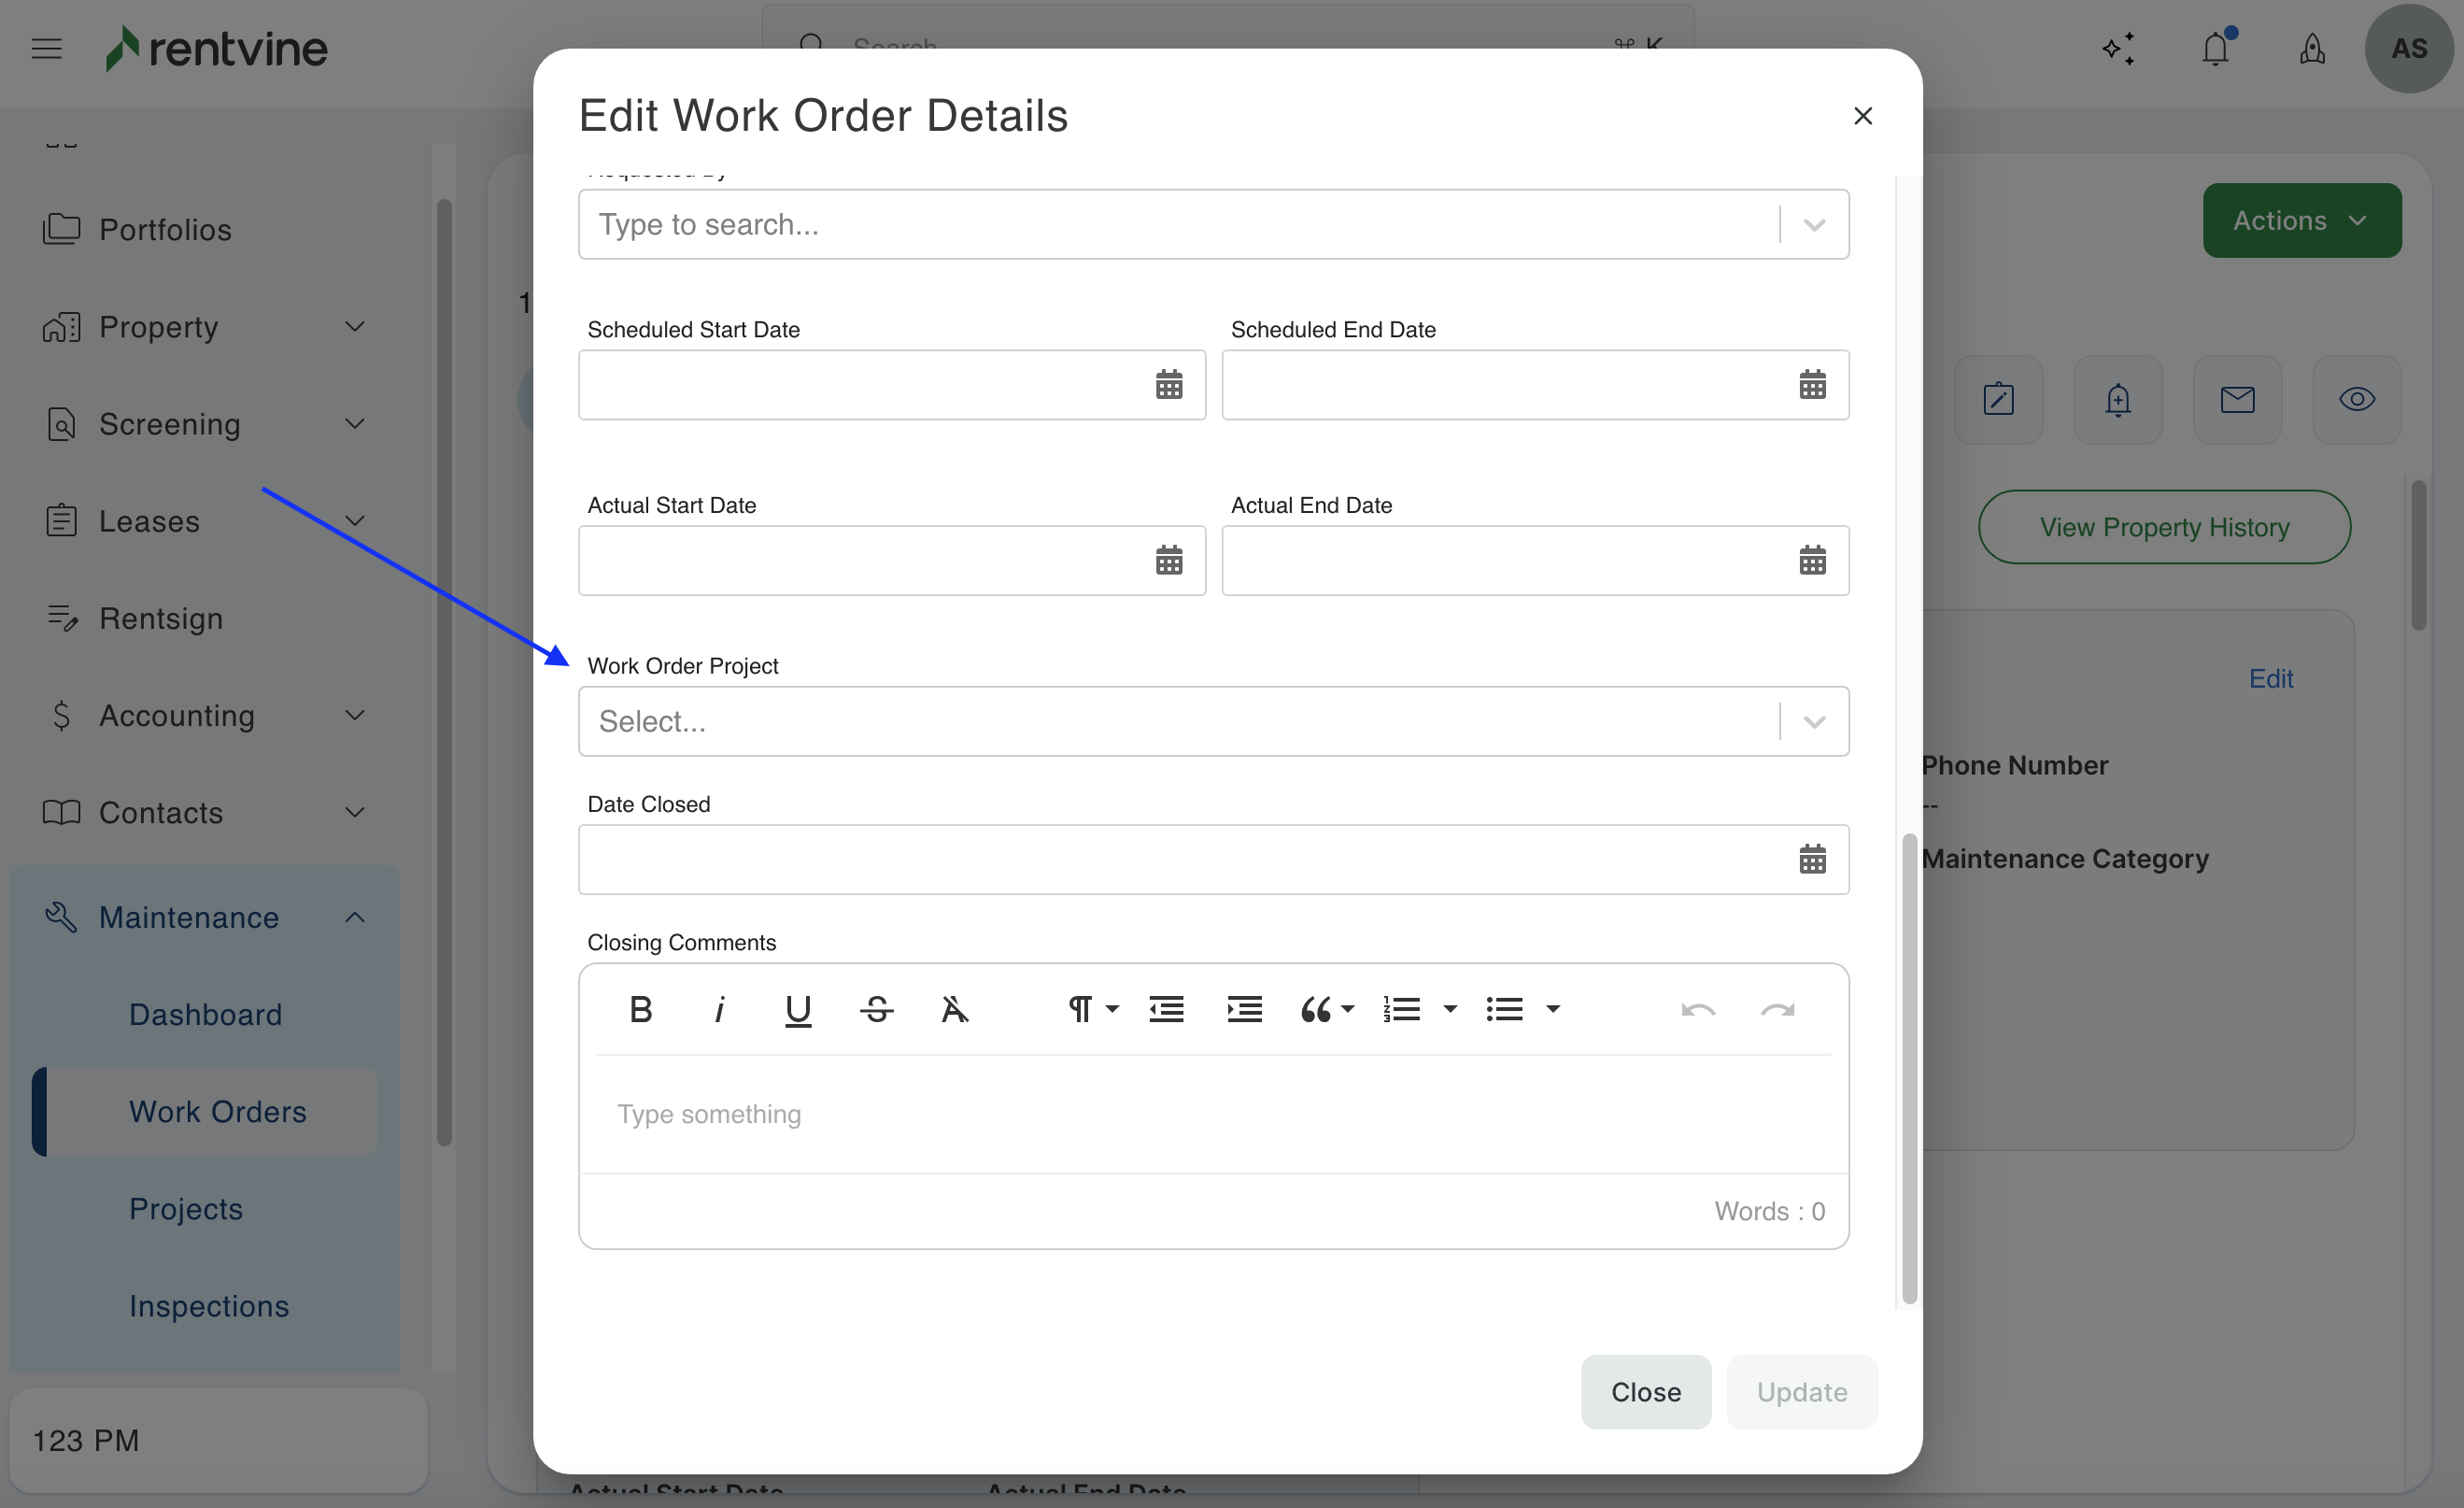Toggle underline in Closing Comments toolbar

click(797, 1010)
